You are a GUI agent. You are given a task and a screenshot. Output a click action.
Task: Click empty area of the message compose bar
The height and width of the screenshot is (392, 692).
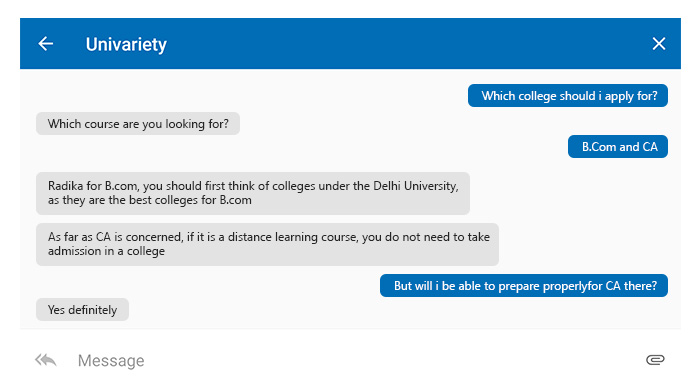click(x=397, y=361)
